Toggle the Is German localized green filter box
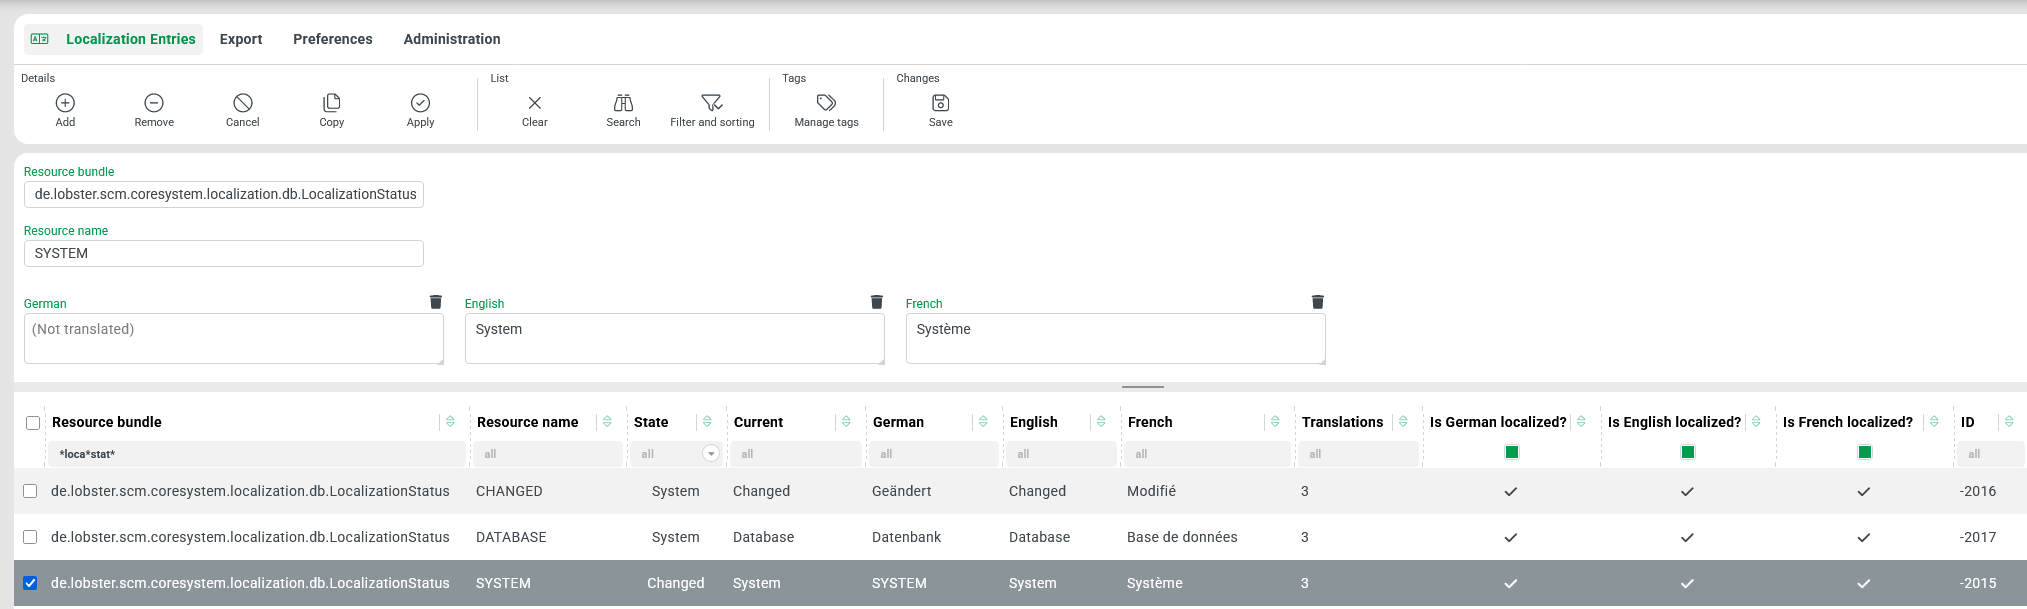The height and width of the screenshot is (609, 2027). point(1511,452)
